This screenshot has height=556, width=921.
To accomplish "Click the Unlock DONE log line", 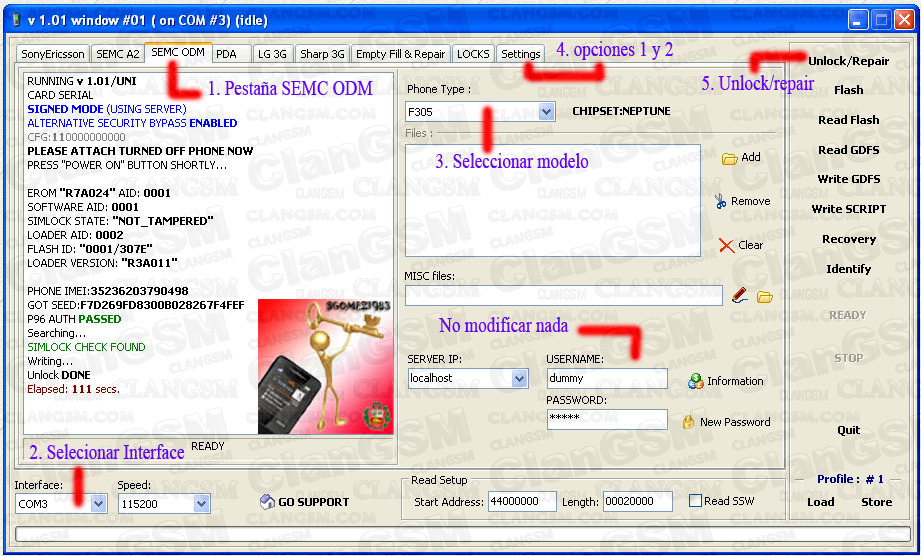I will tap(59, 375).
